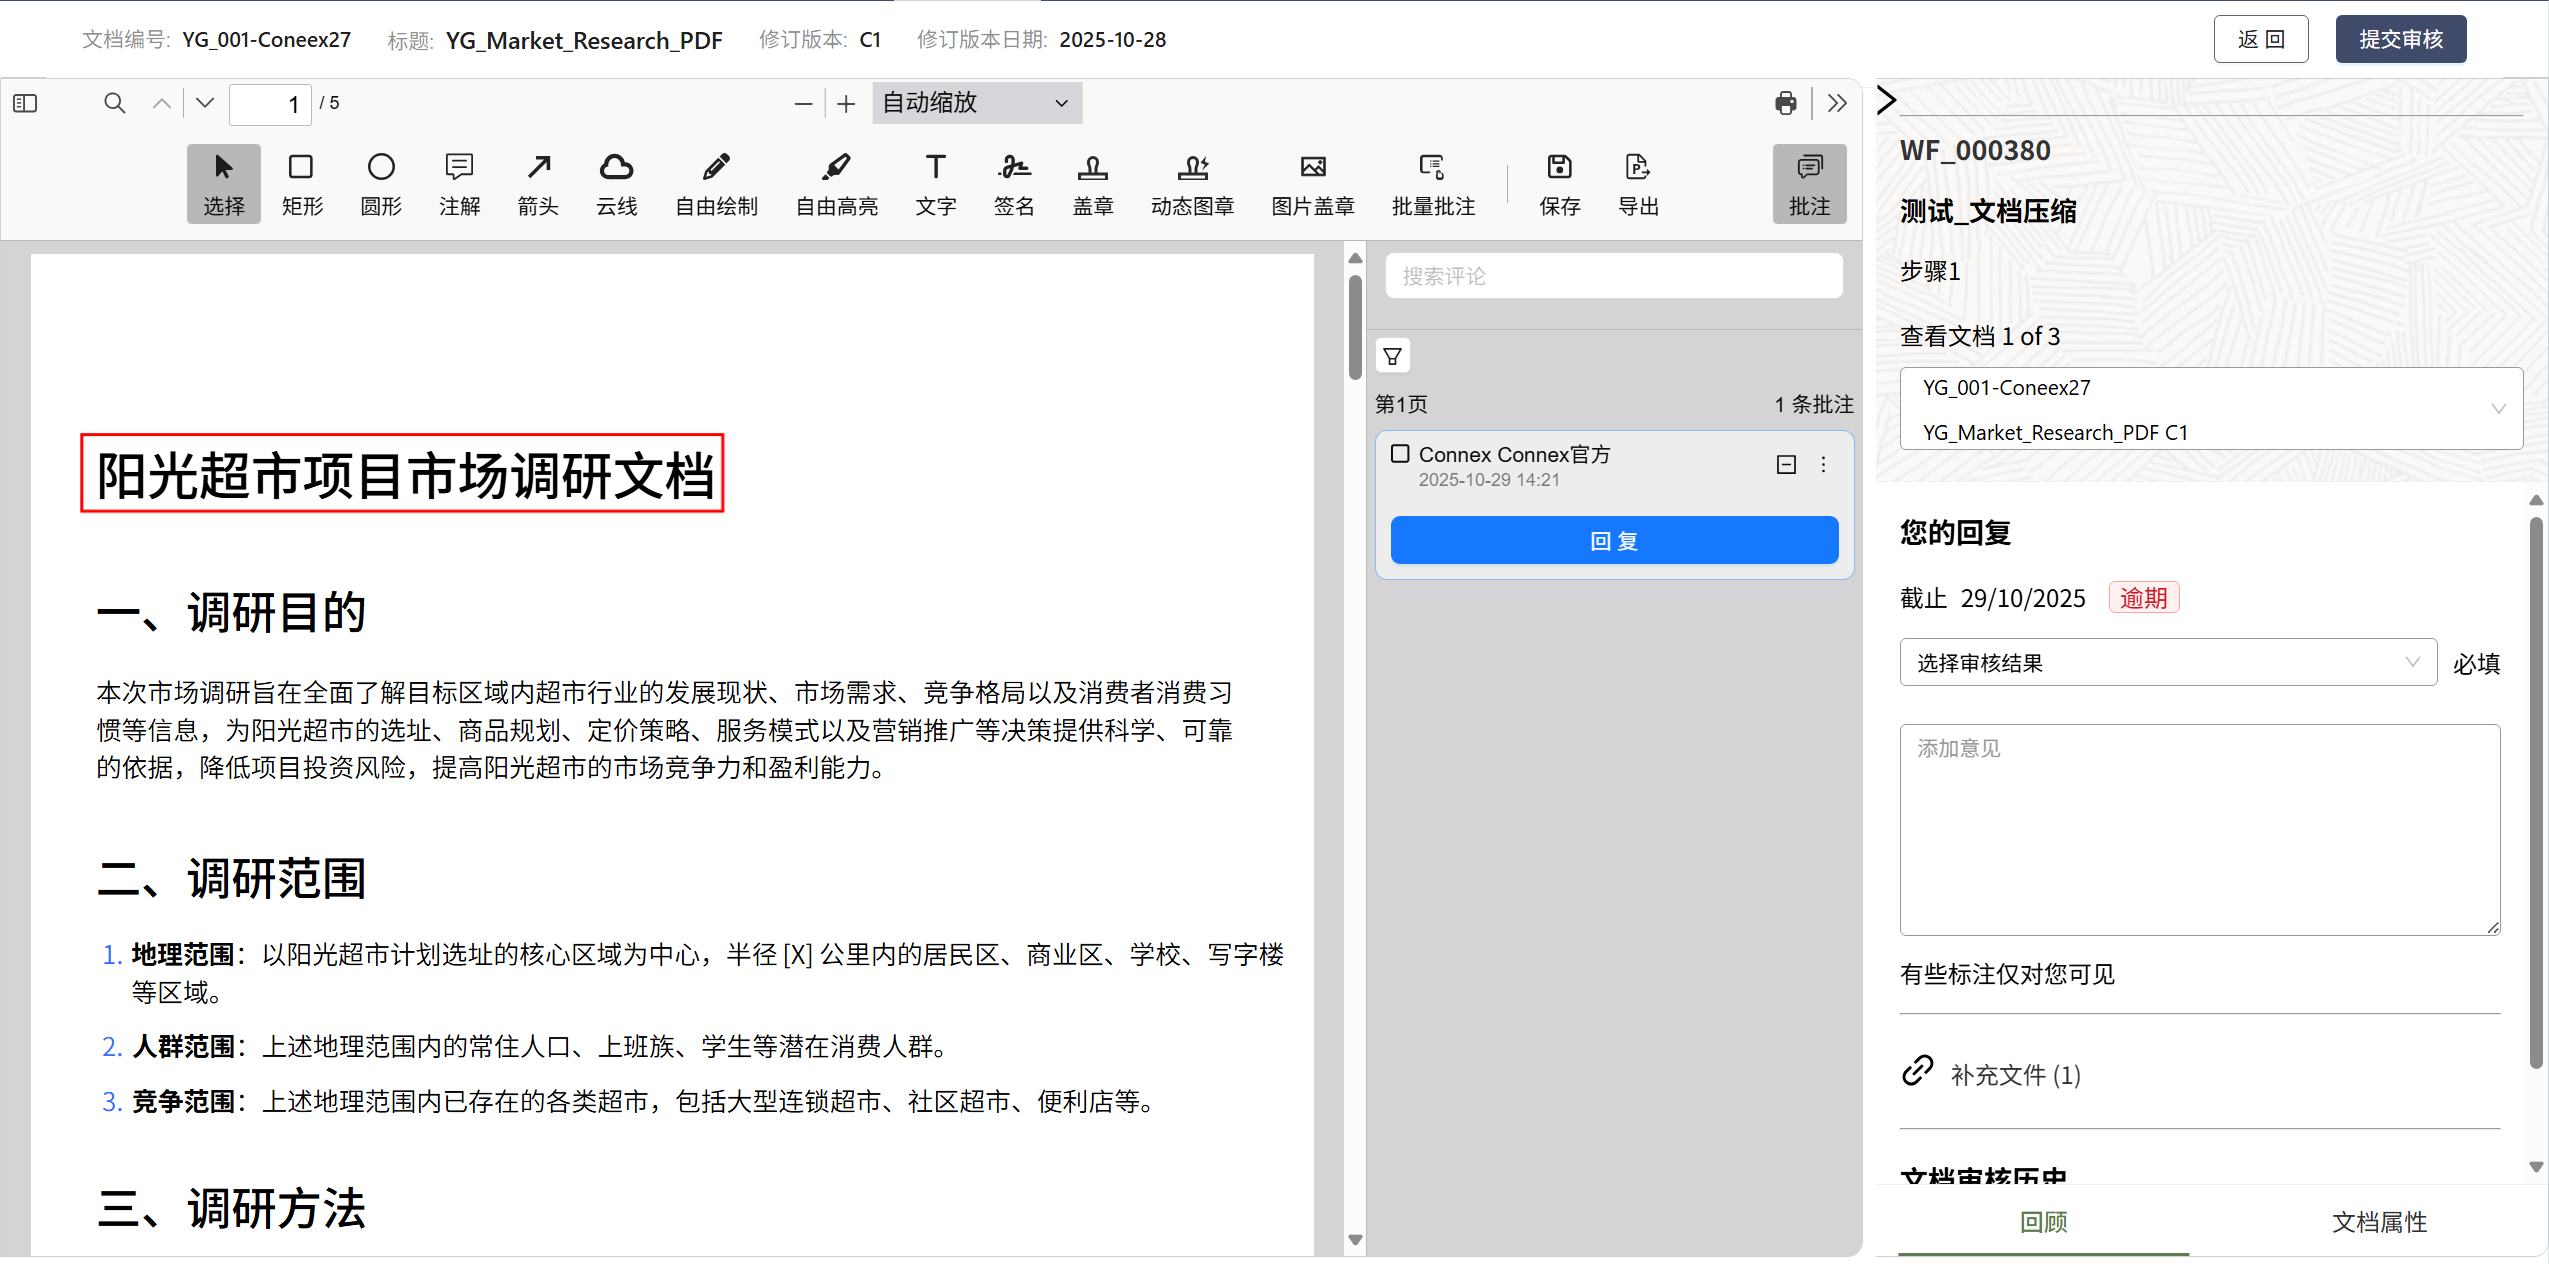Screen dimensions: 2549x1264
Task: Choose the Free highlight (自由高亮) tool
Action: 836,183
